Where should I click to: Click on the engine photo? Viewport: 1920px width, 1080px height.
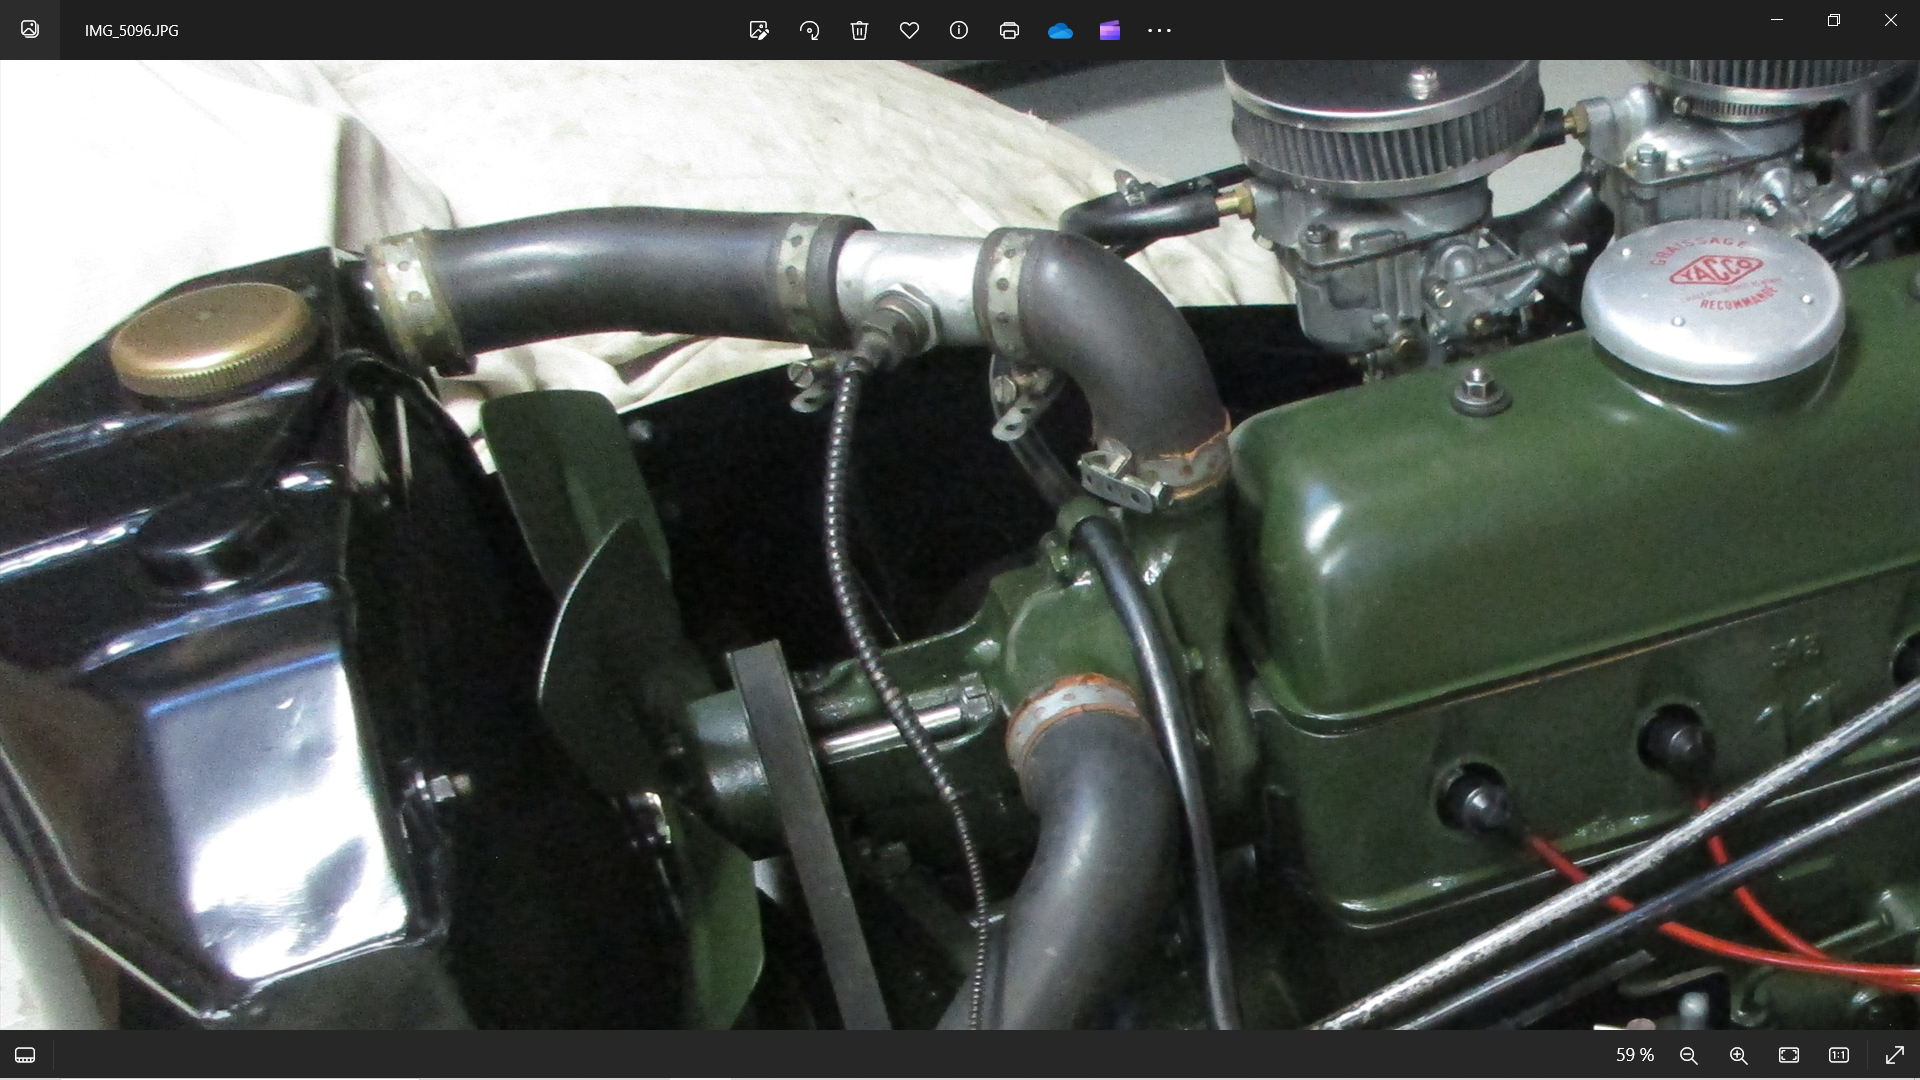(960, 545)
